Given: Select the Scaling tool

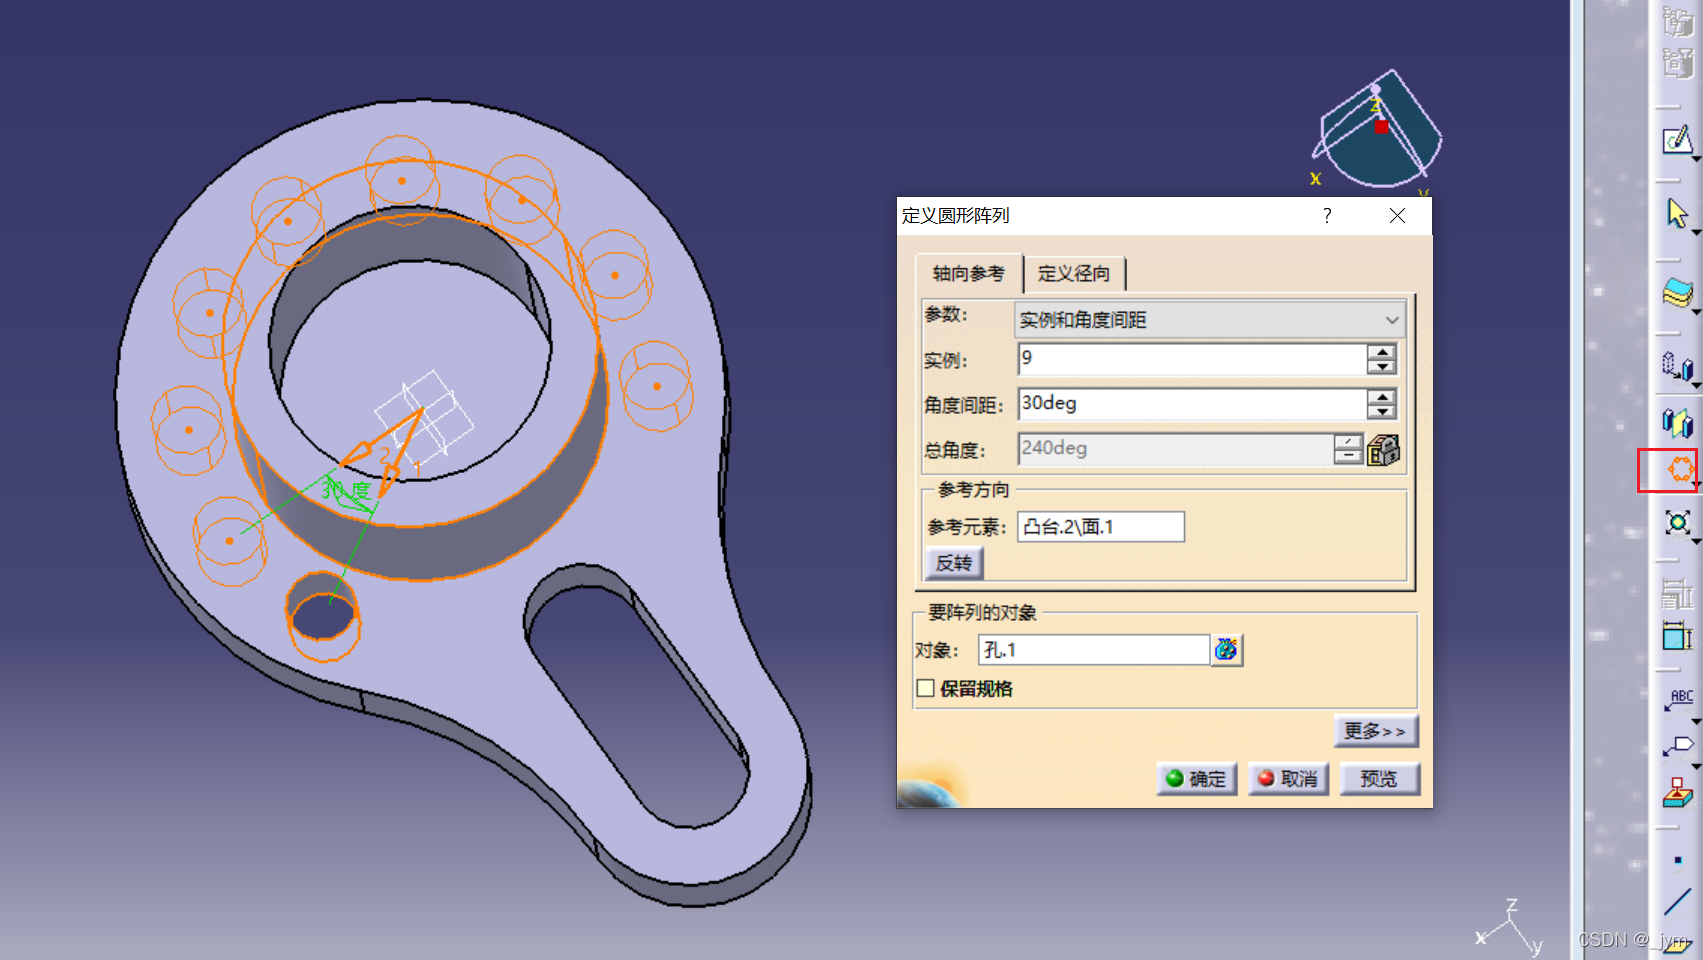Looking at the screenshot, I should click(x=1678, y=523).
